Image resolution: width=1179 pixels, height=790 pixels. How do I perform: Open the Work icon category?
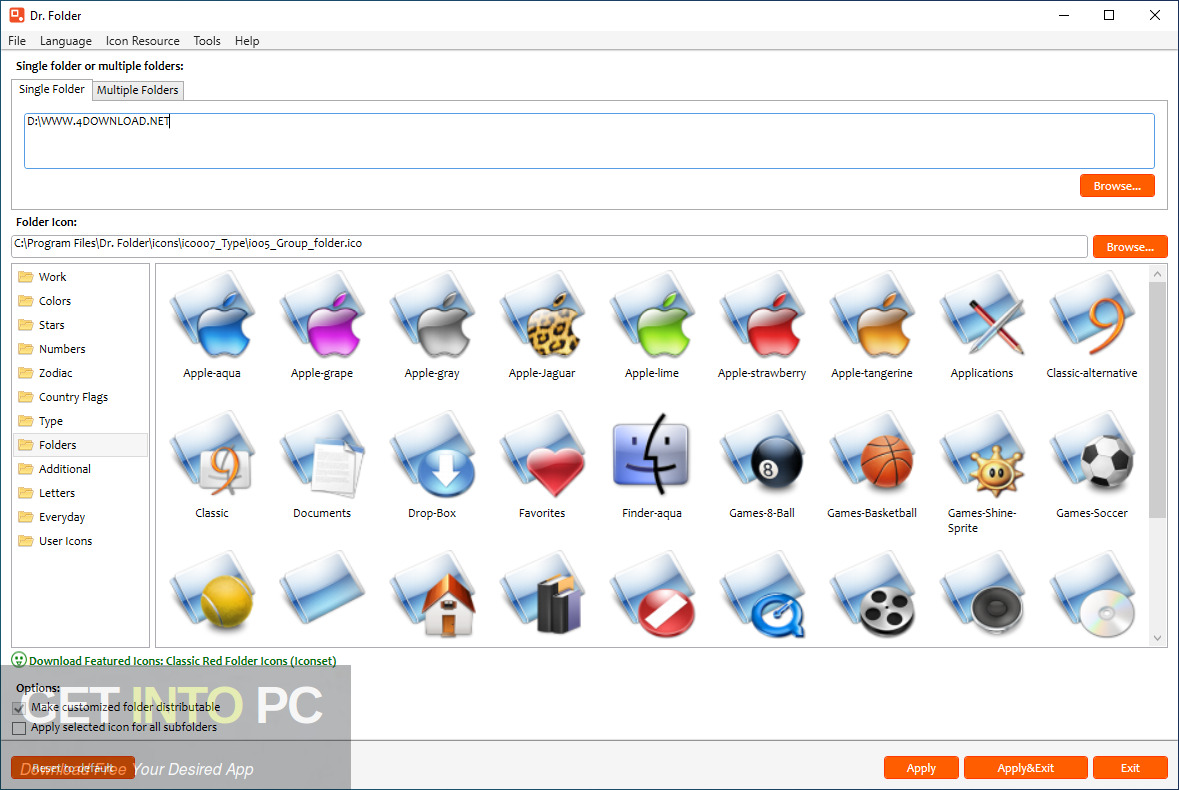point(80,277)
